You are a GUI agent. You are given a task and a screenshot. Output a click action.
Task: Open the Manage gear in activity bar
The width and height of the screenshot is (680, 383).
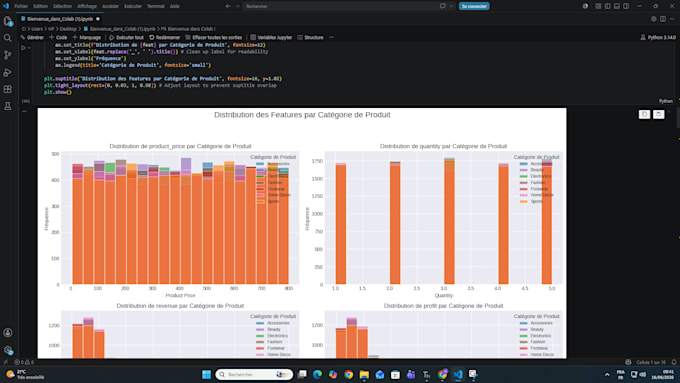(8, 350)
